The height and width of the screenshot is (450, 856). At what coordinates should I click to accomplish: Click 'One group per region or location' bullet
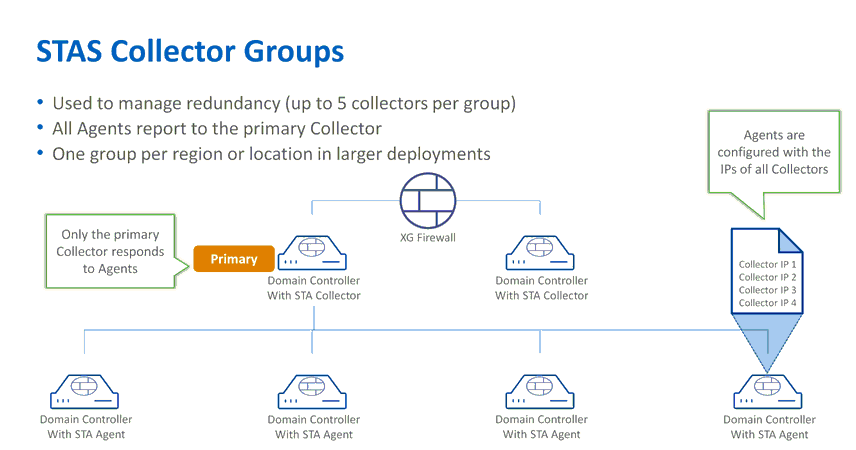tap(271, 154)
